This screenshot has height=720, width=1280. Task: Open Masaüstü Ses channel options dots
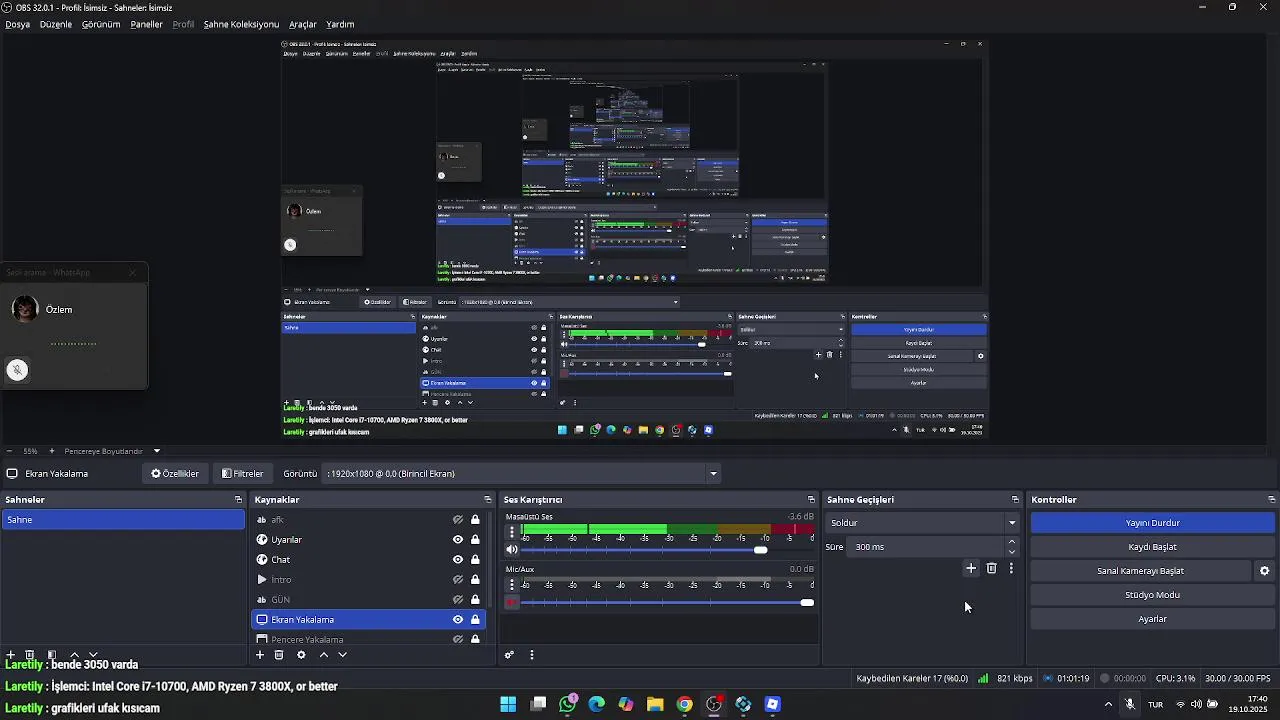pyautogui.click(x=512, y=532)
